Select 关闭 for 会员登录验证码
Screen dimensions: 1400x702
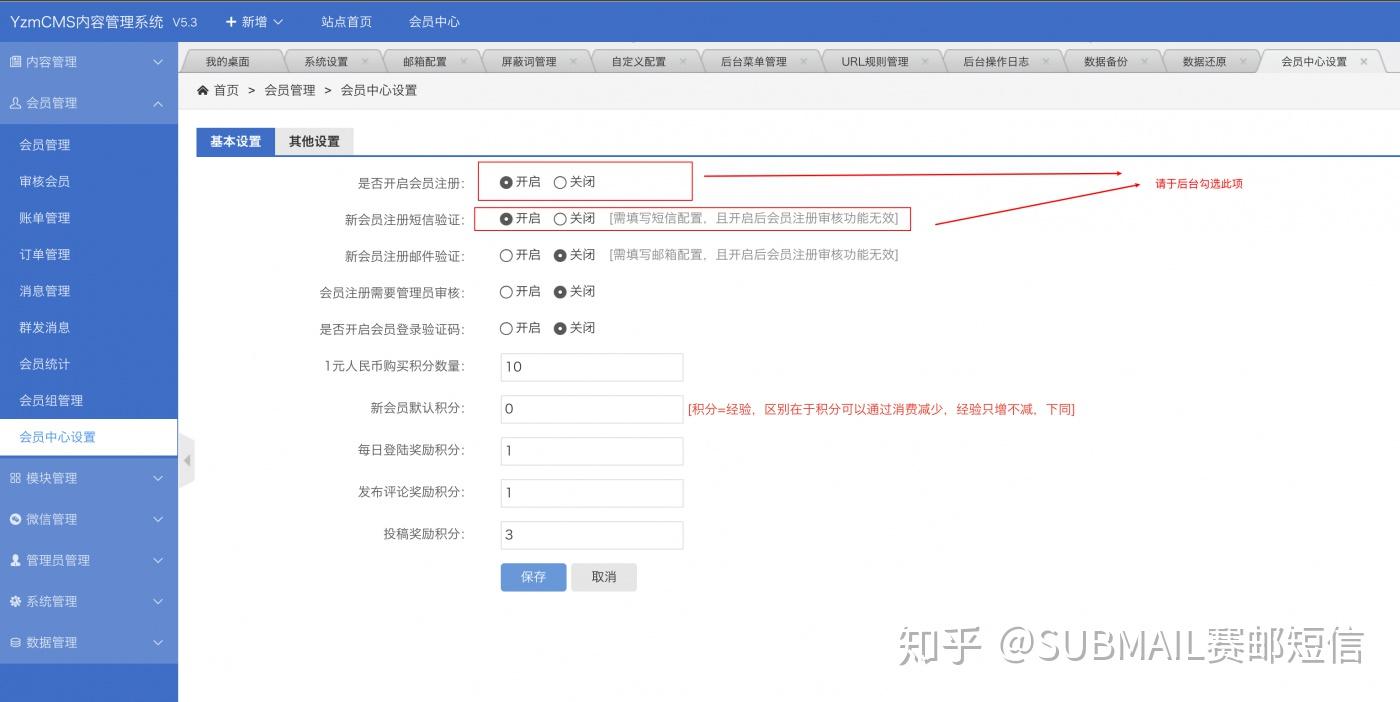[560, 328]
